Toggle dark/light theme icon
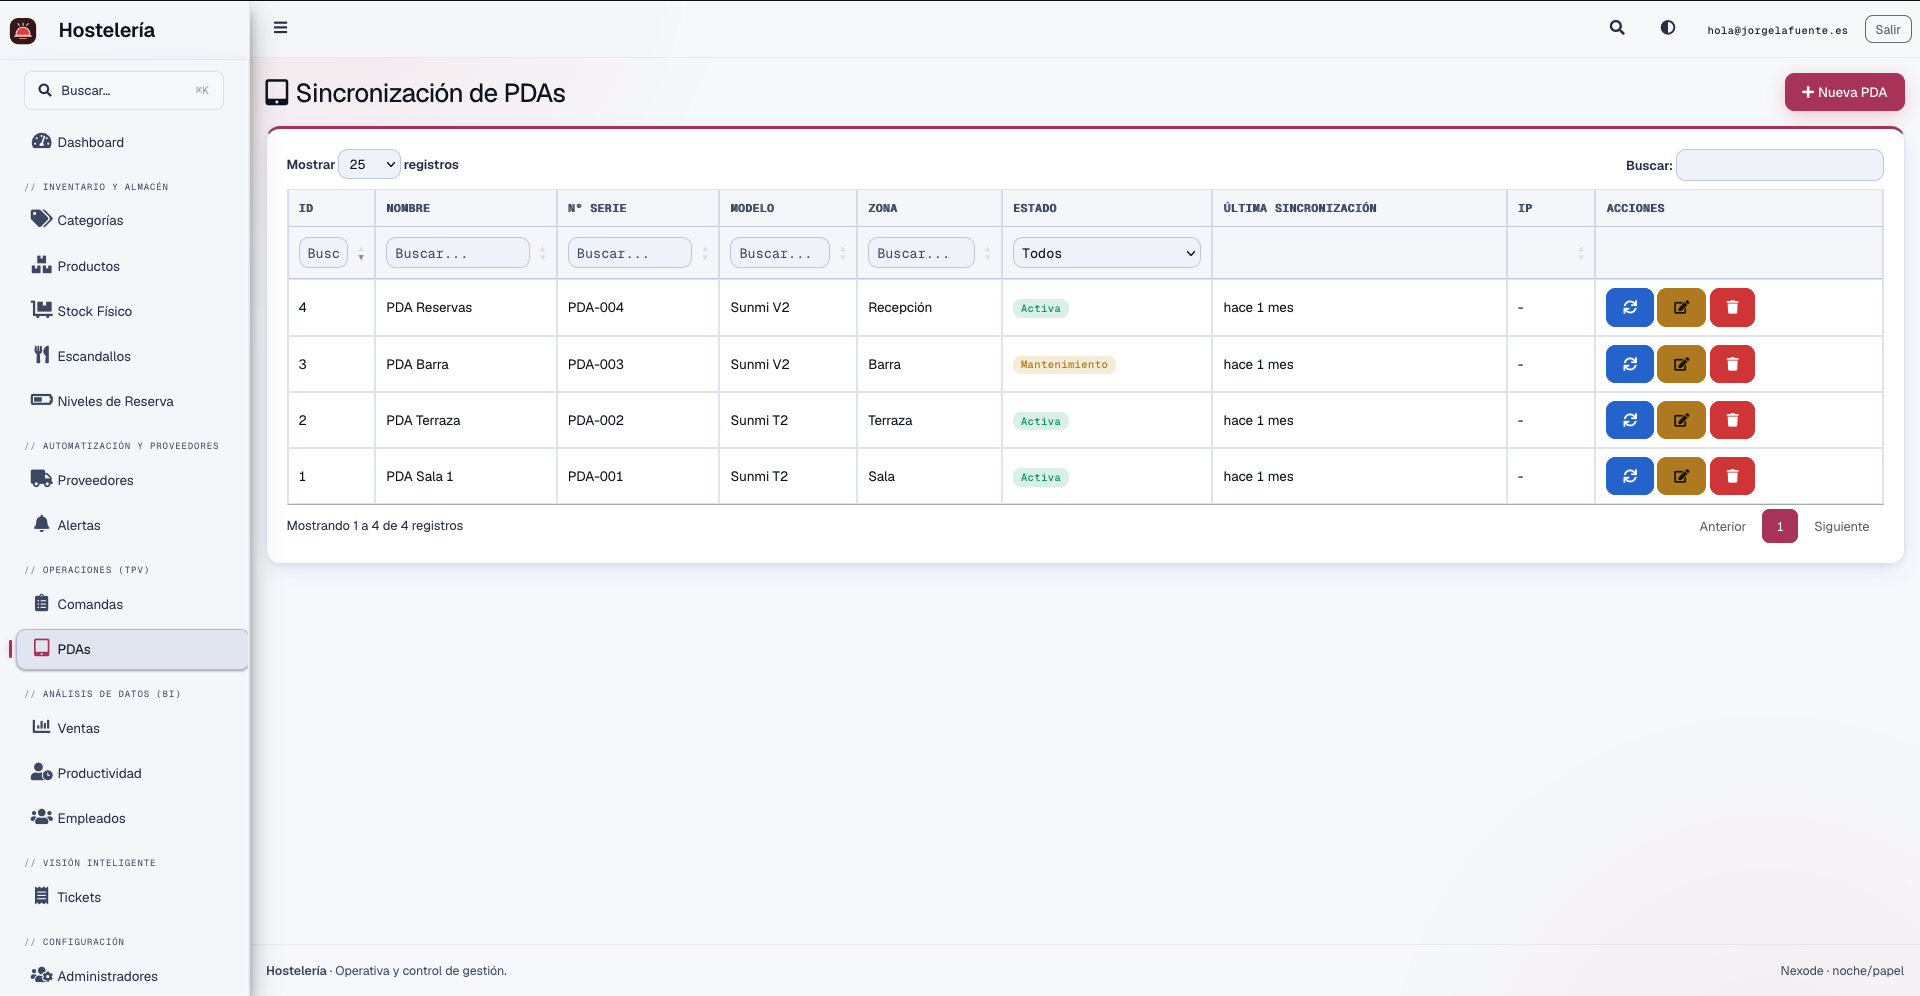The width and height of the screenshot is (1920, 996). tap(1668, 28)
